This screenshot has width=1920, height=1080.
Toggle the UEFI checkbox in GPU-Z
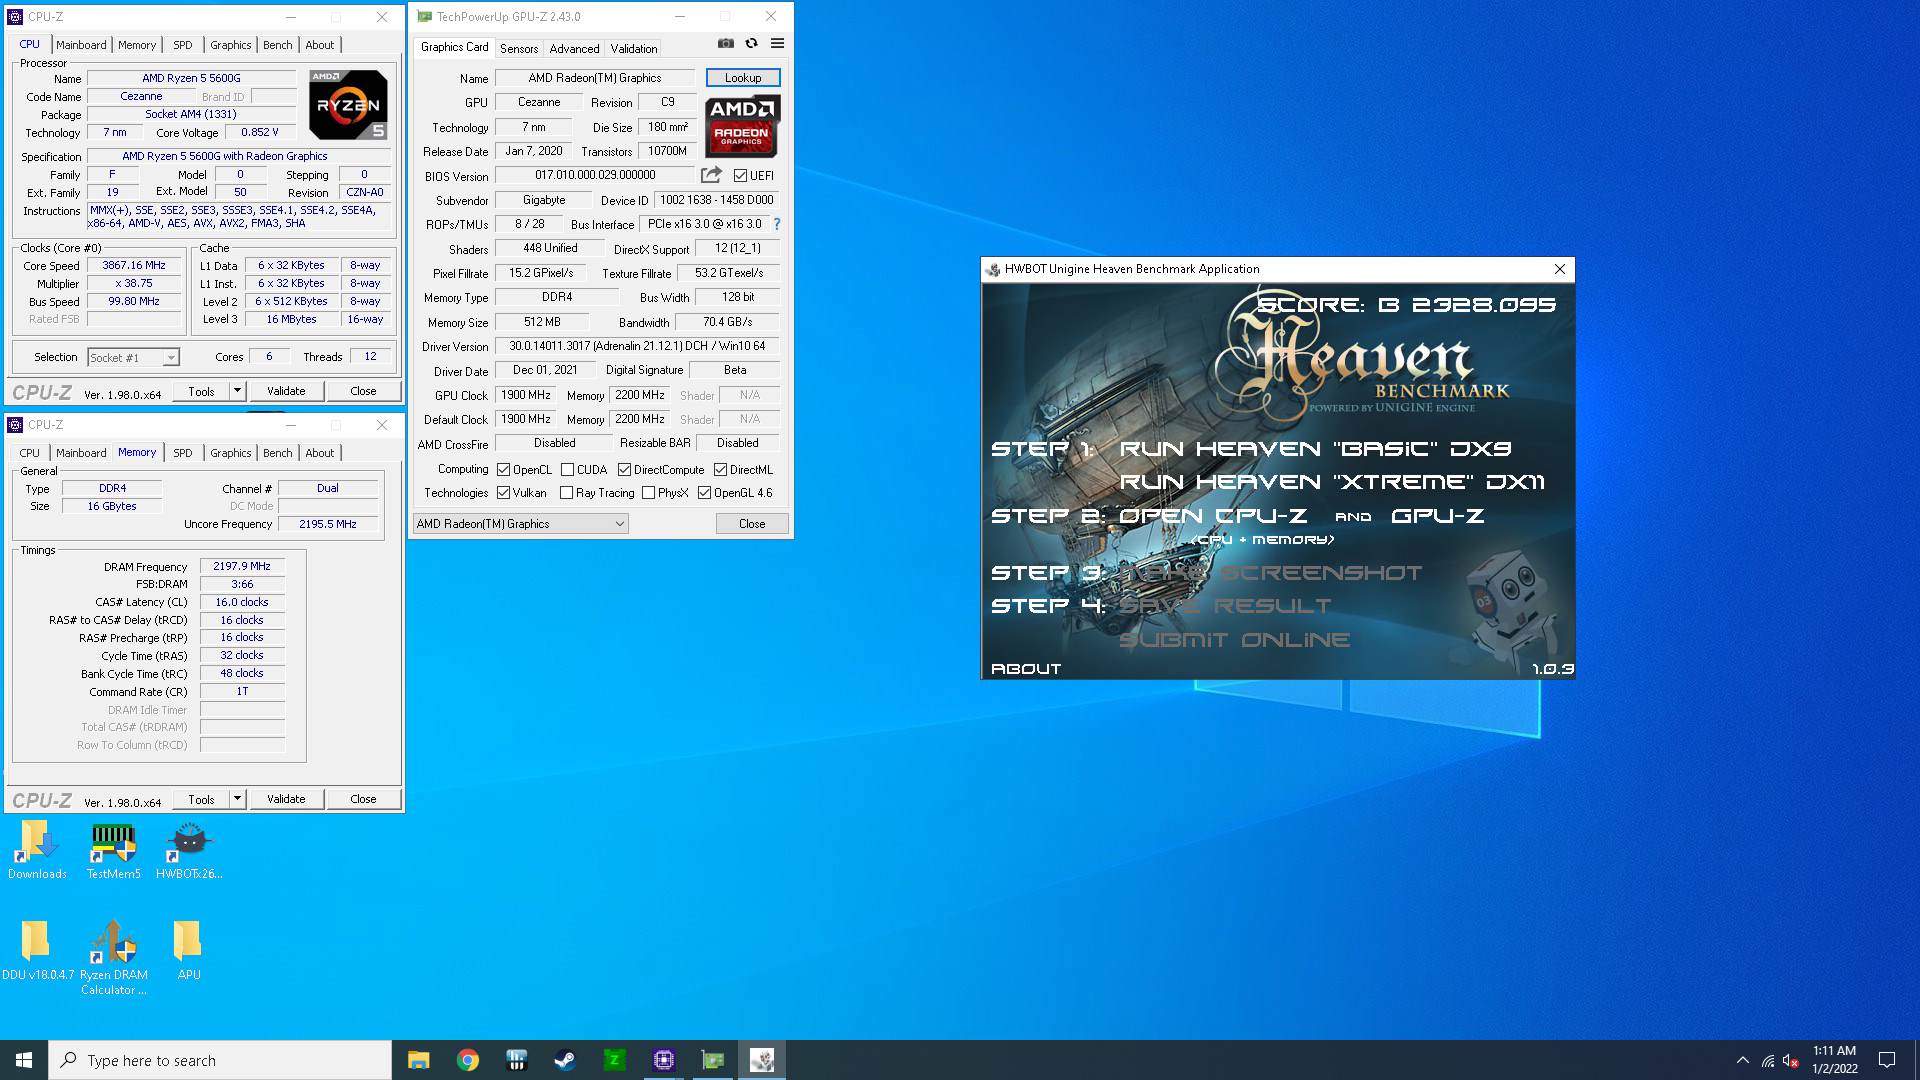(x=740, y=175)
